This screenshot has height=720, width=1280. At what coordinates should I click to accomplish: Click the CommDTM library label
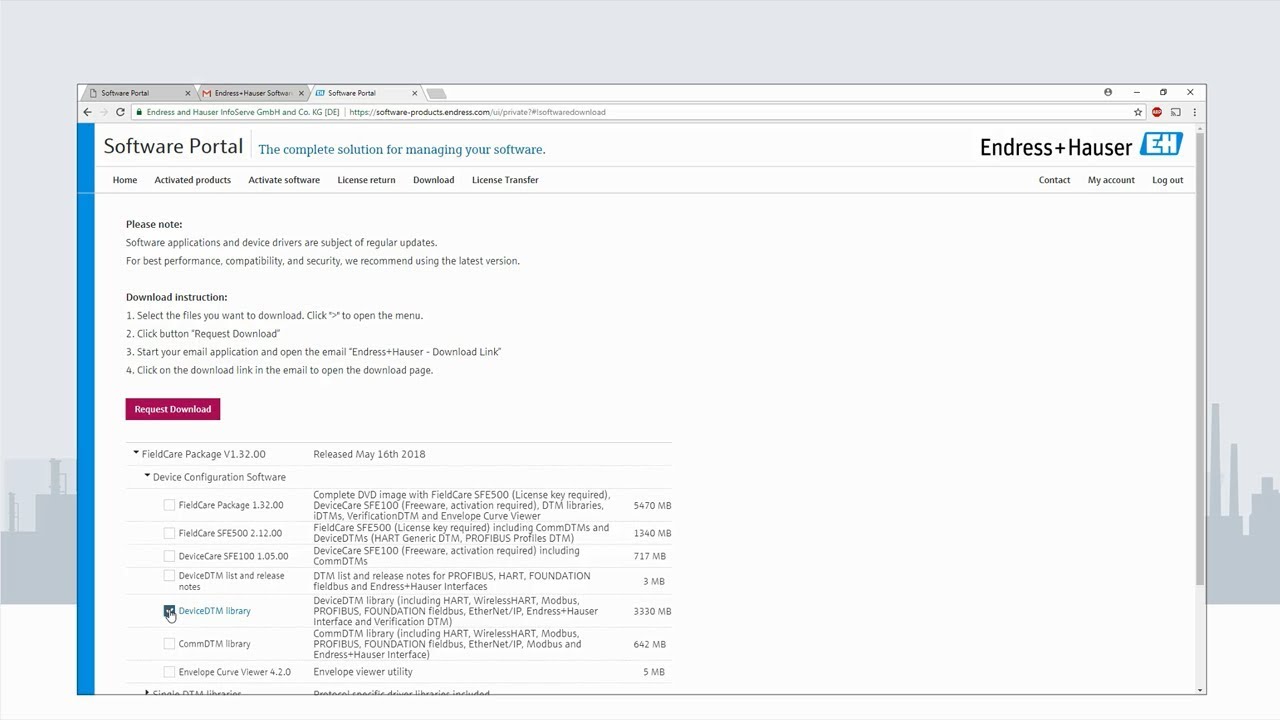(x=214, y=644)
